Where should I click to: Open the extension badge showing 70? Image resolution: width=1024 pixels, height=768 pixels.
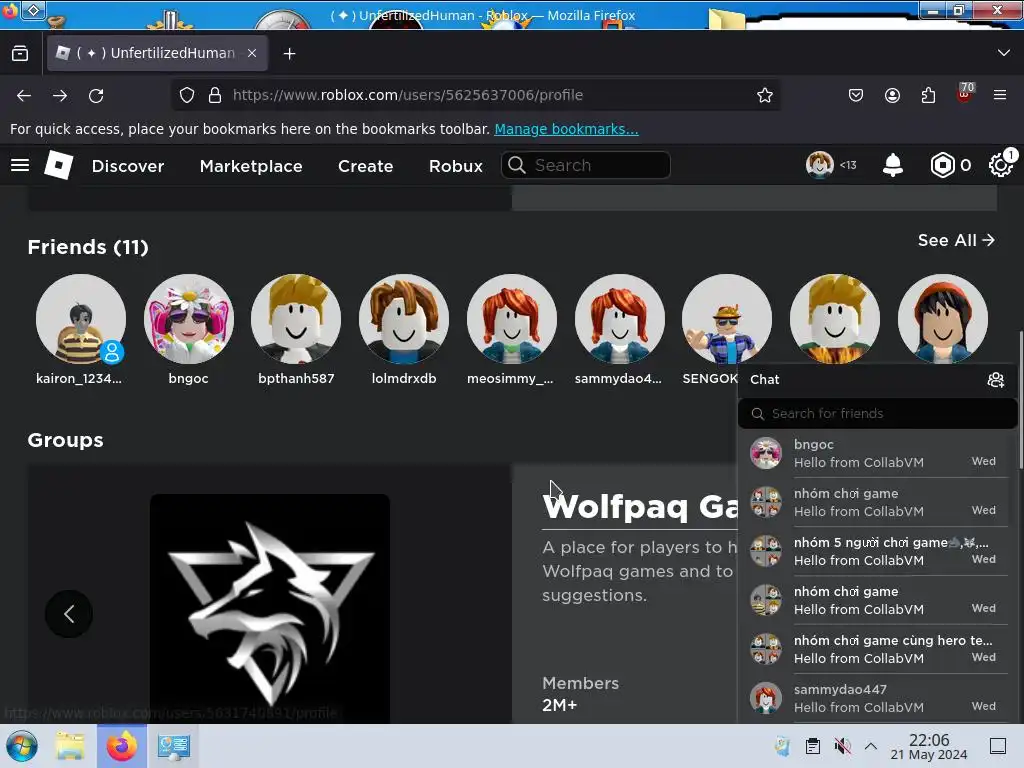click(x=965, y=93)
